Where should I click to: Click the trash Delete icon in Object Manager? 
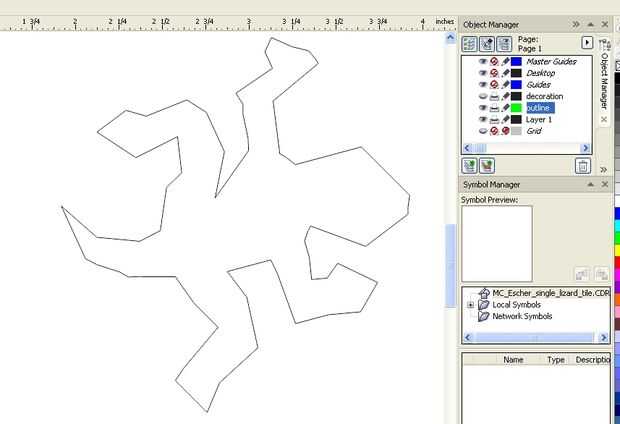[582, 166]
